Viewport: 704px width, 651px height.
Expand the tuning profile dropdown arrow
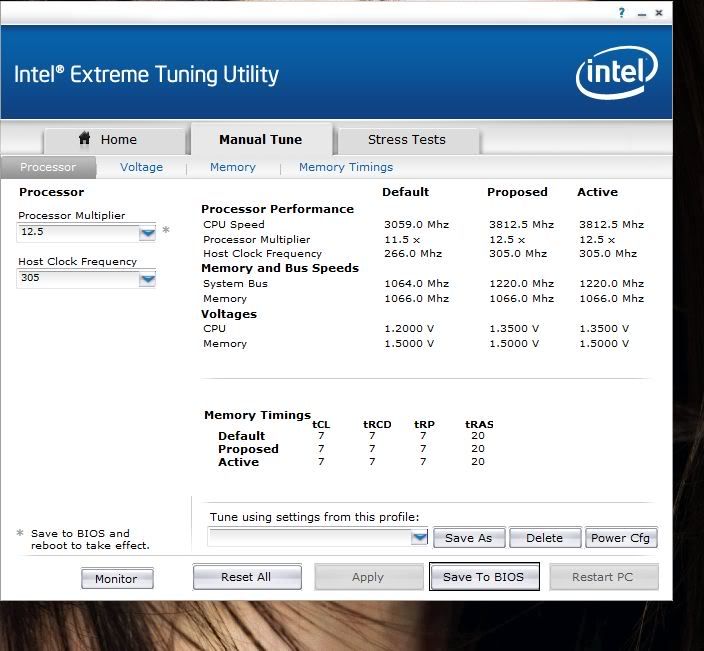click(x=419, y=537)
